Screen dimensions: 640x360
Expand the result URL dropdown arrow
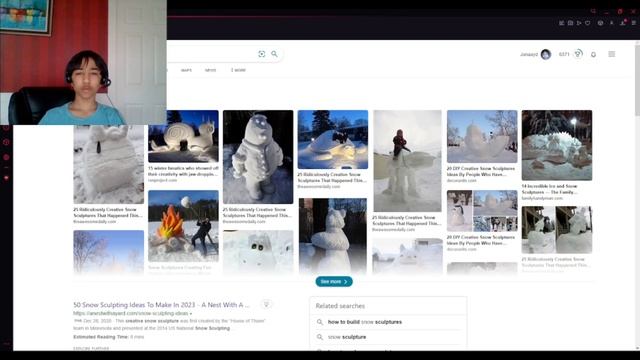coord(191,313)
